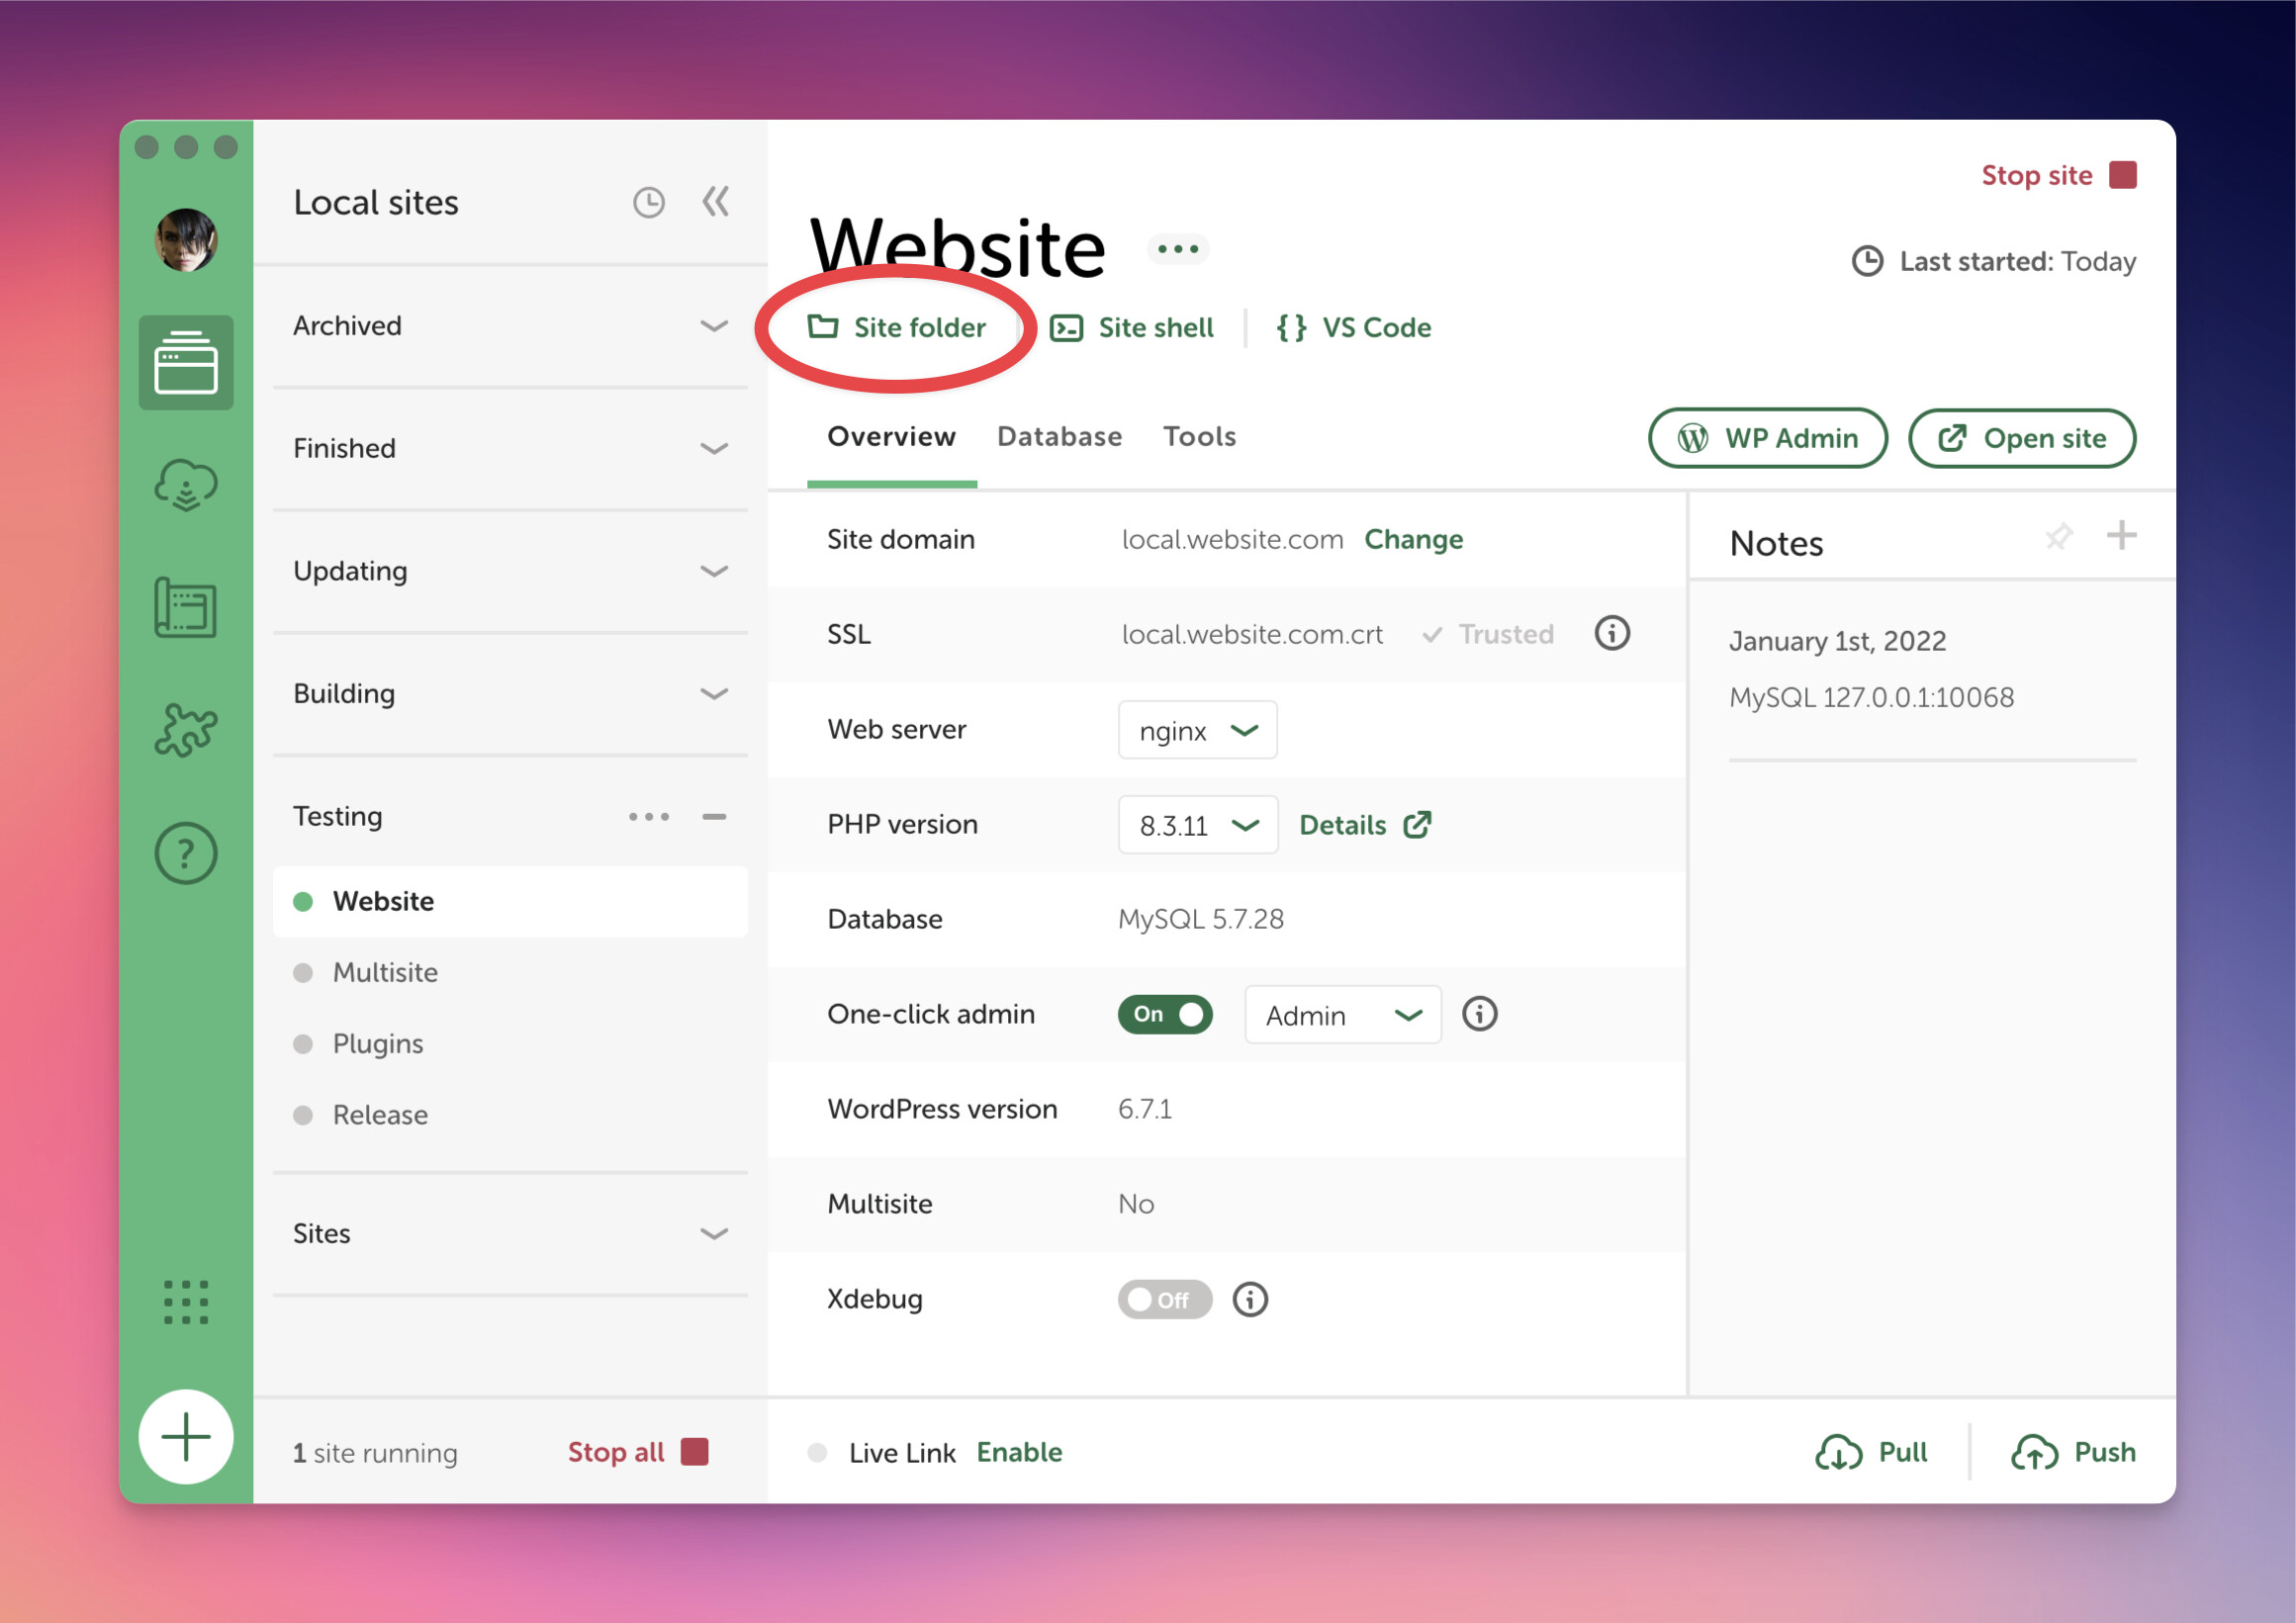Show SSL information icon
2296x1623 pixels.
(1612, 633)
